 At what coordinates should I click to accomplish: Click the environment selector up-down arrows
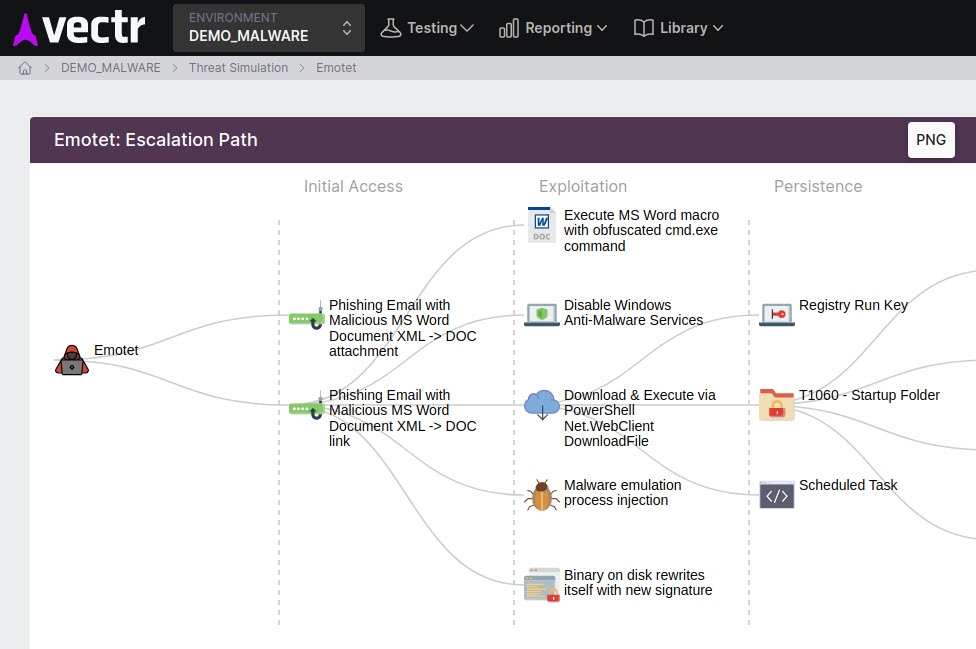coord(347,28)
